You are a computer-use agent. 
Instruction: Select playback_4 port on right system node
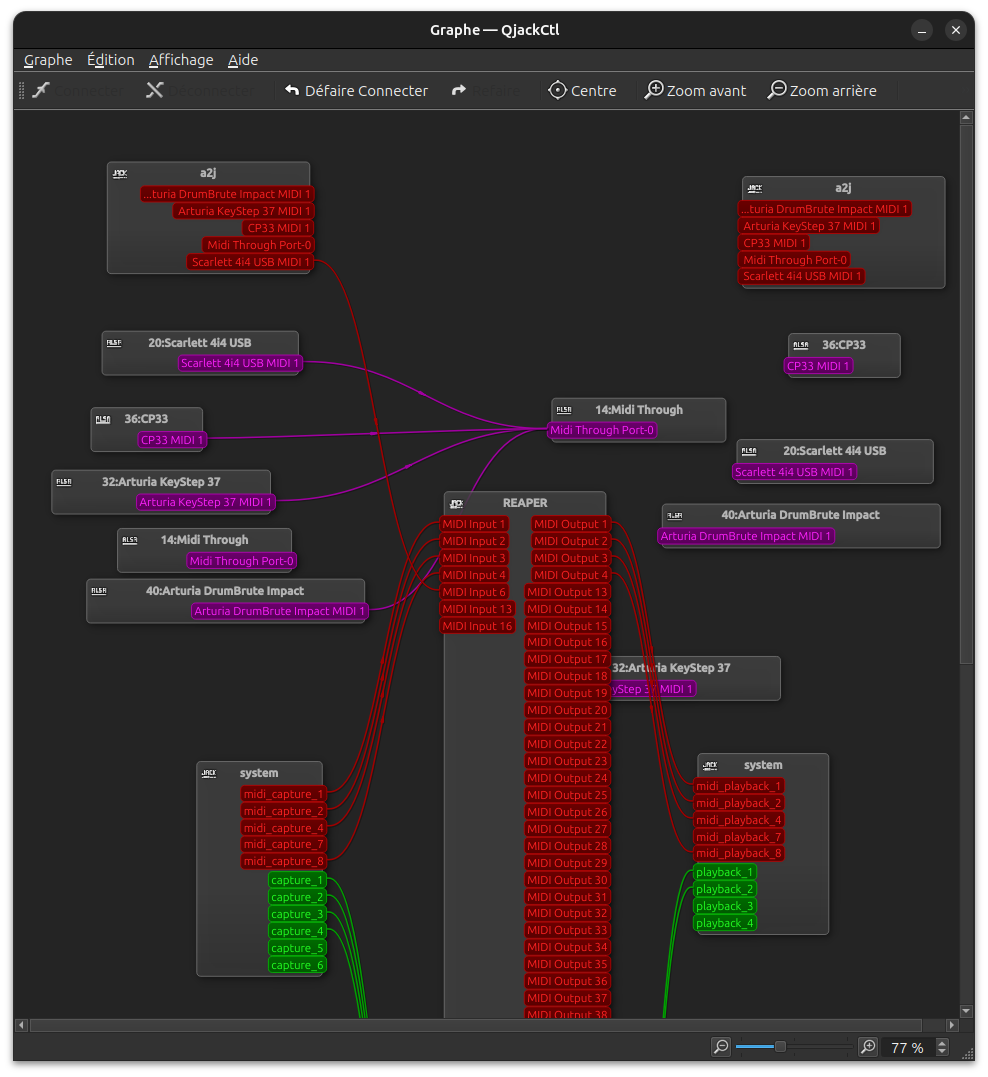coord(725,923)
